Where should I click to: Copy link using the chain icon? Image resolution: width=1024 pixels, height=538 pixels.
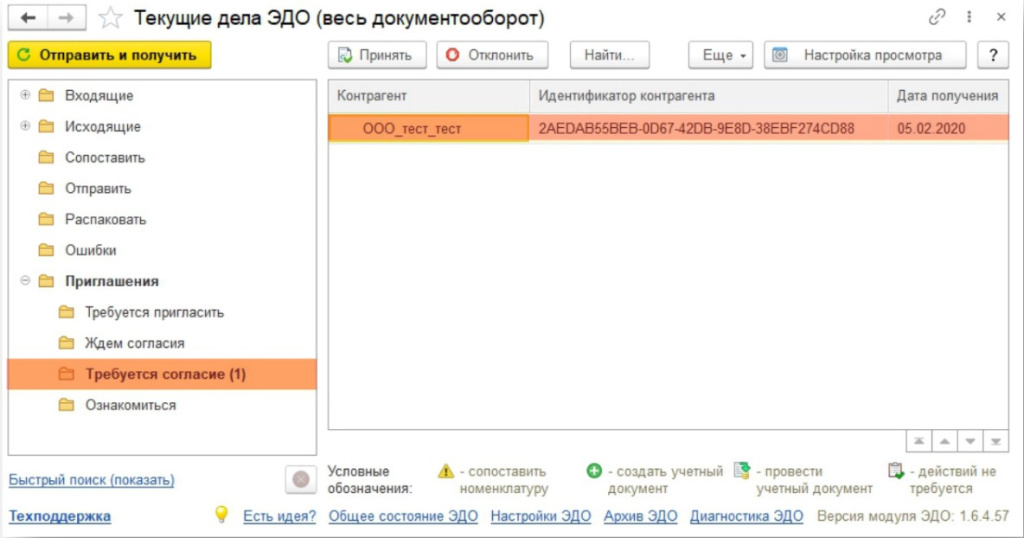937,18
